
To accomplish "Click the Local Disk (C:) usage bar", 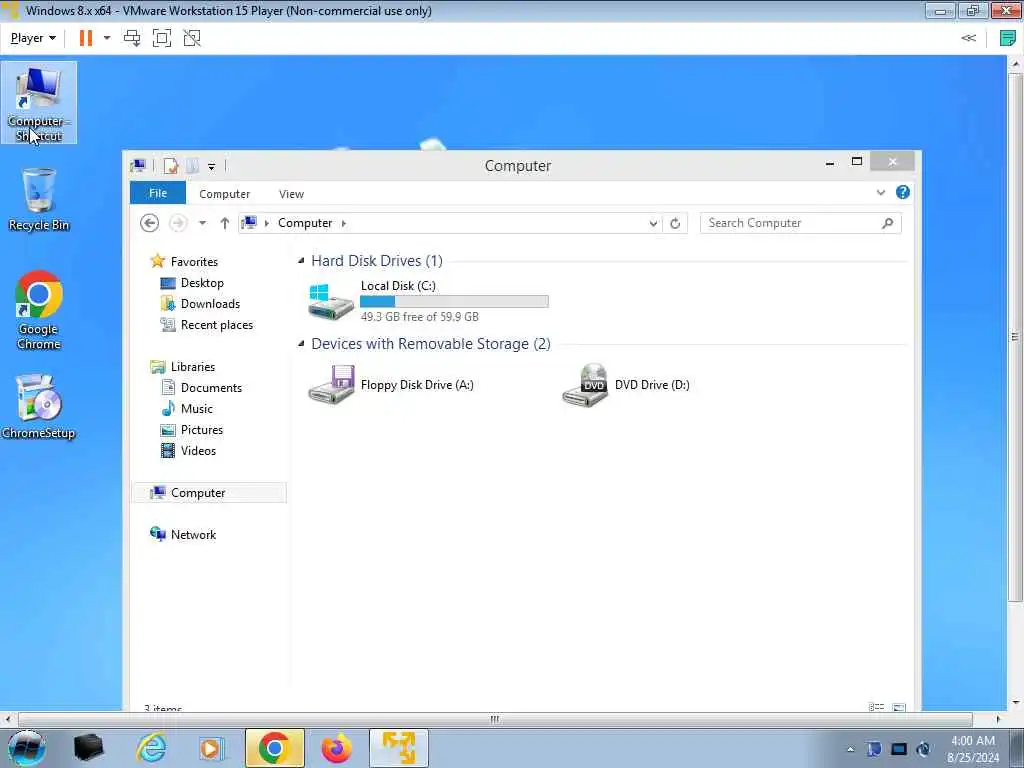I will click(454, 301).
